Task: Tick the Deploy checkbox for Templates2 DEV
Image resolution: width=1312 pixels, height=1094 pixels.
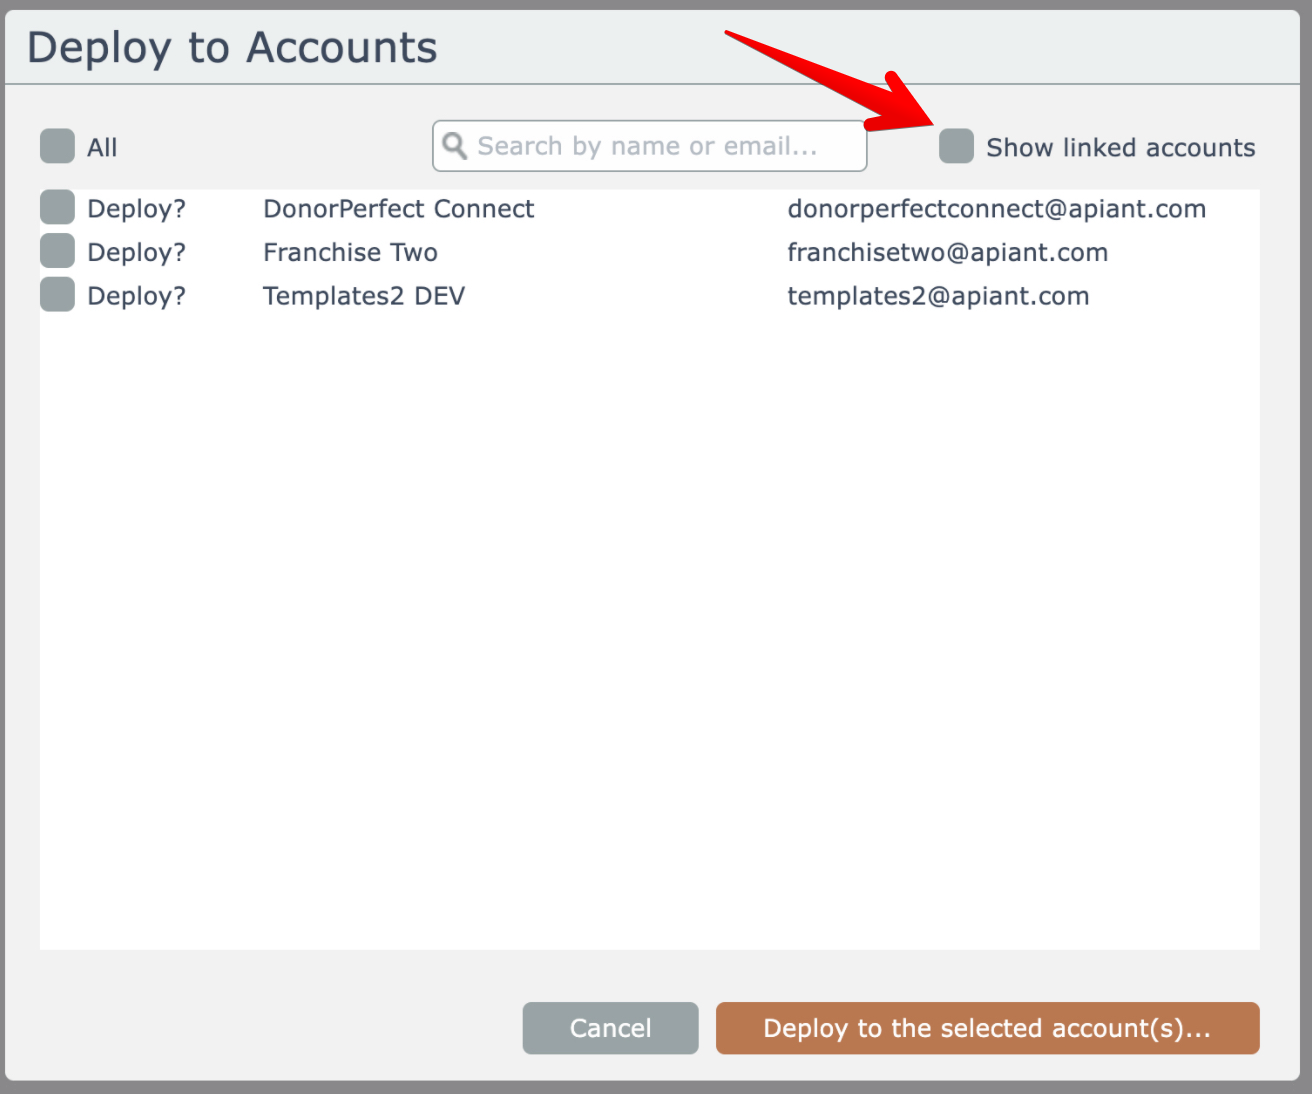Action: [x=57, y=295]
